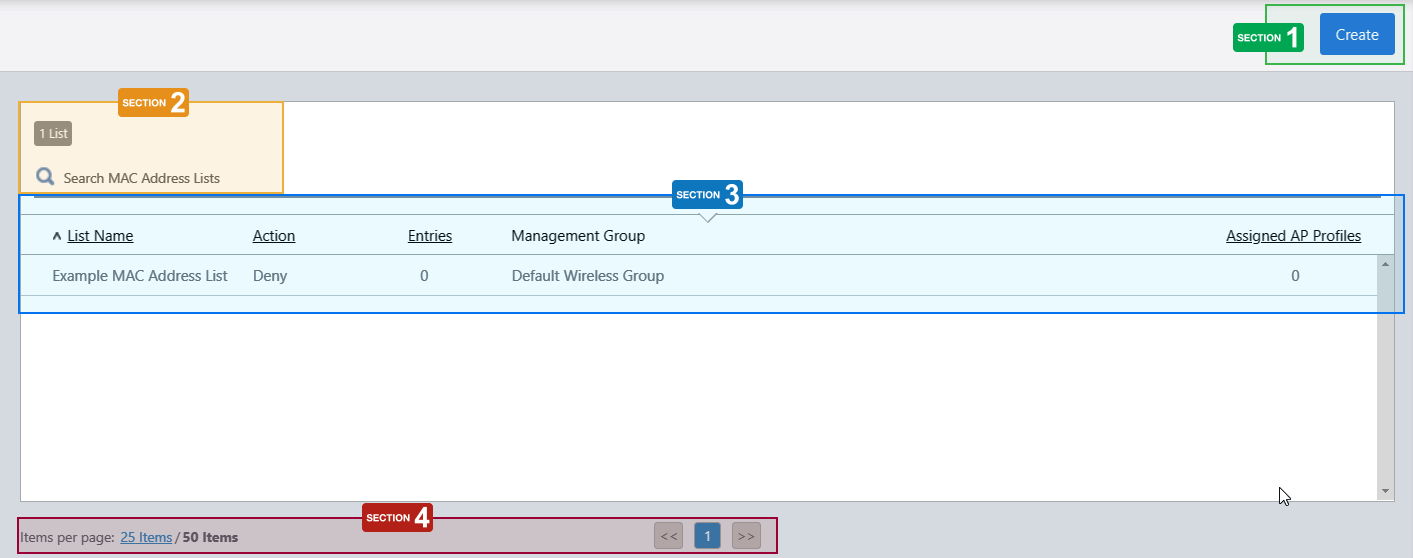
Task: Sort the table by Action column
Action: click(x=273, y=236)
